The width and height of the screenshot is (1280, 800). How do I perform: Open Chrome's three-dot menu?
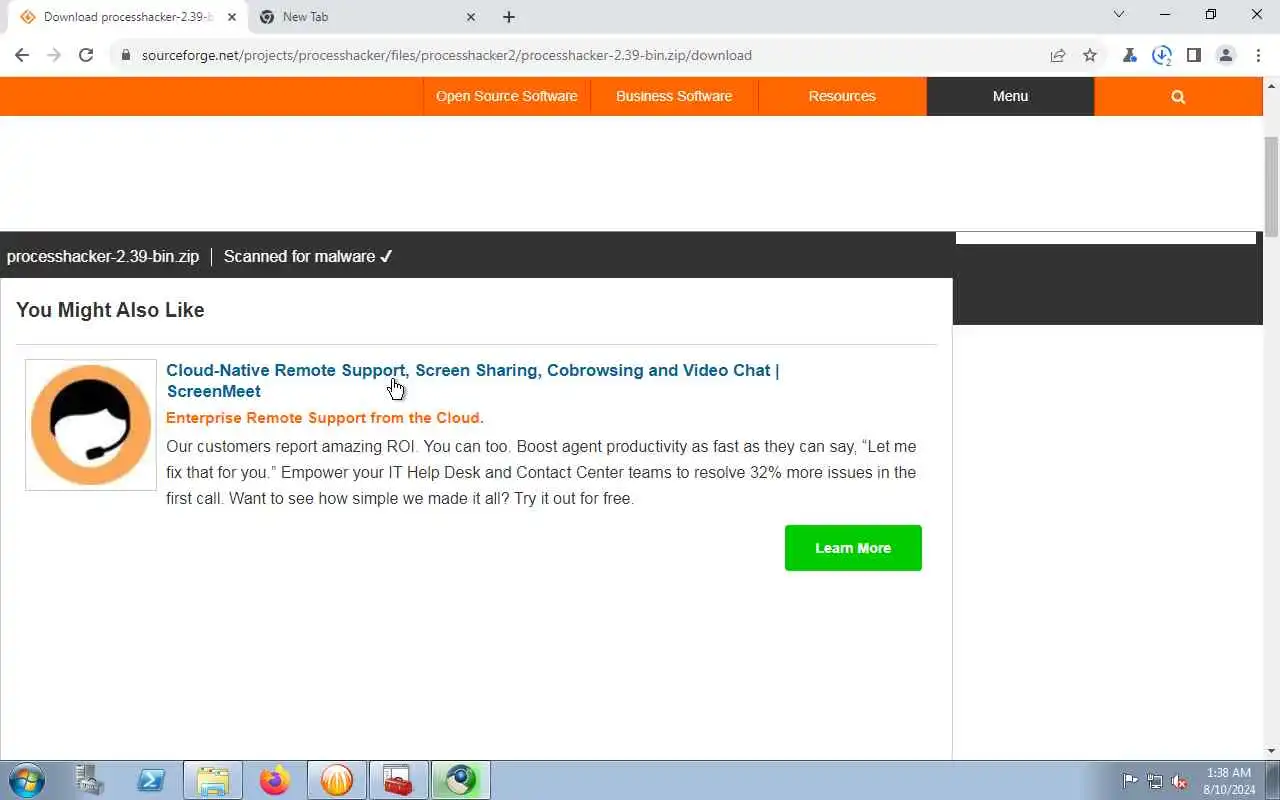[1258, 55]
